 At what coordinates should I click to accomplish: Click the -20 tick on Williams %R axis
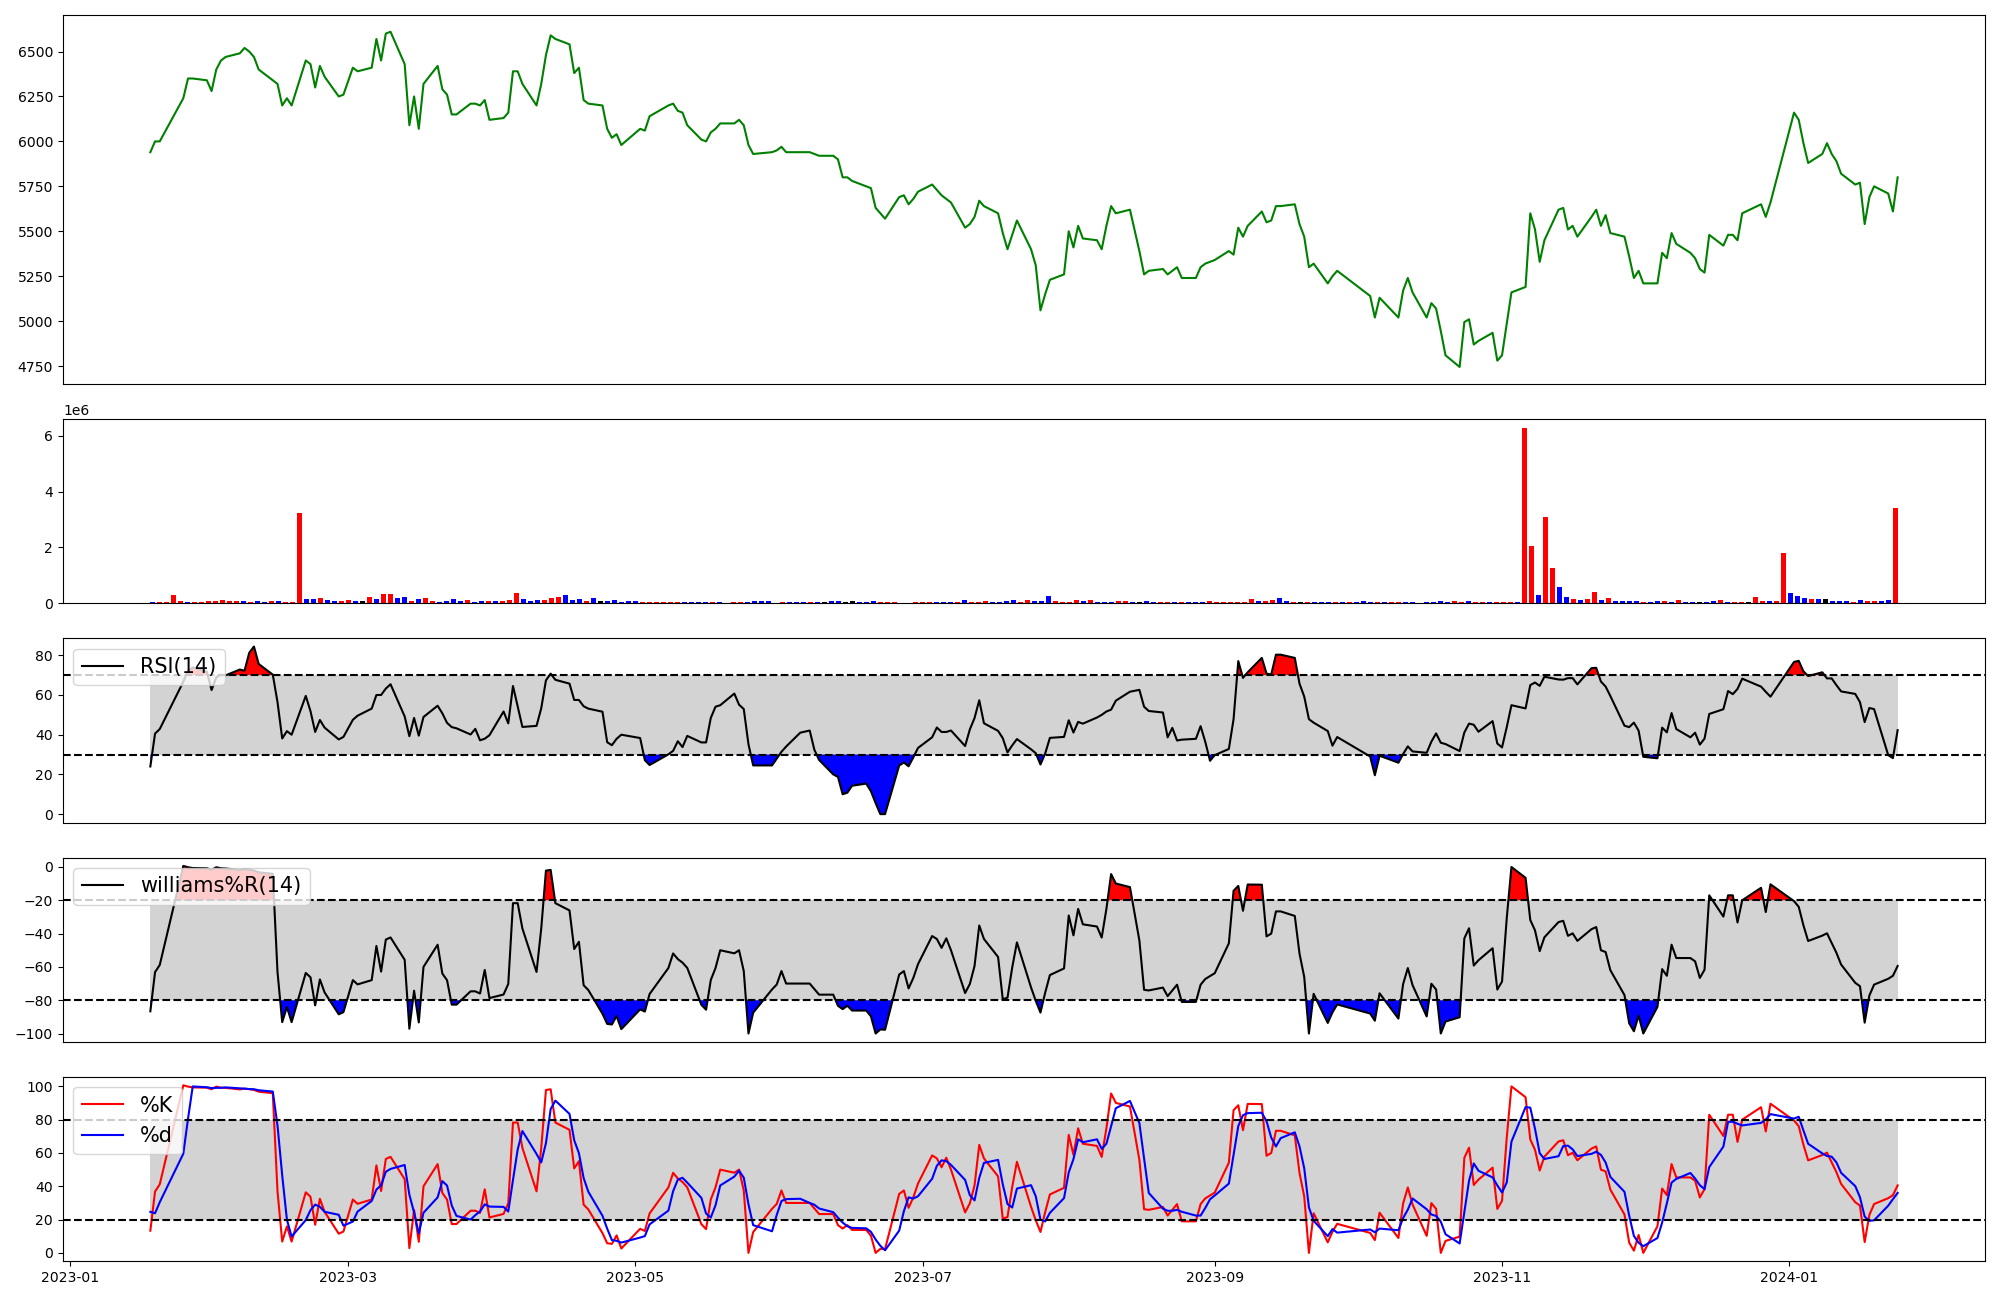coord(39,901)
